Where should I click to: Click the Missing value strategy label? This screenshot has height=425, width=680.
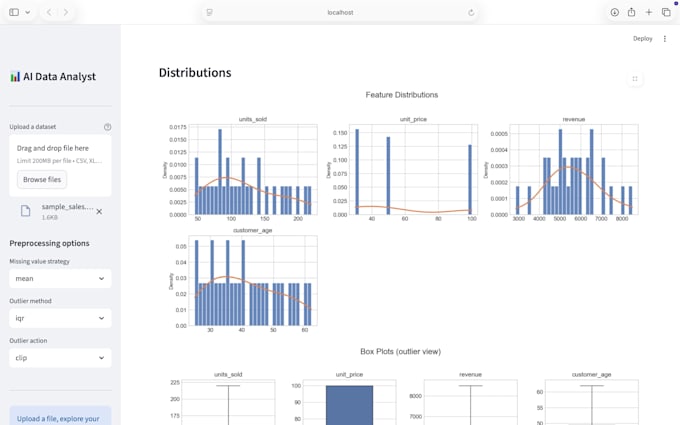(39, 261)
